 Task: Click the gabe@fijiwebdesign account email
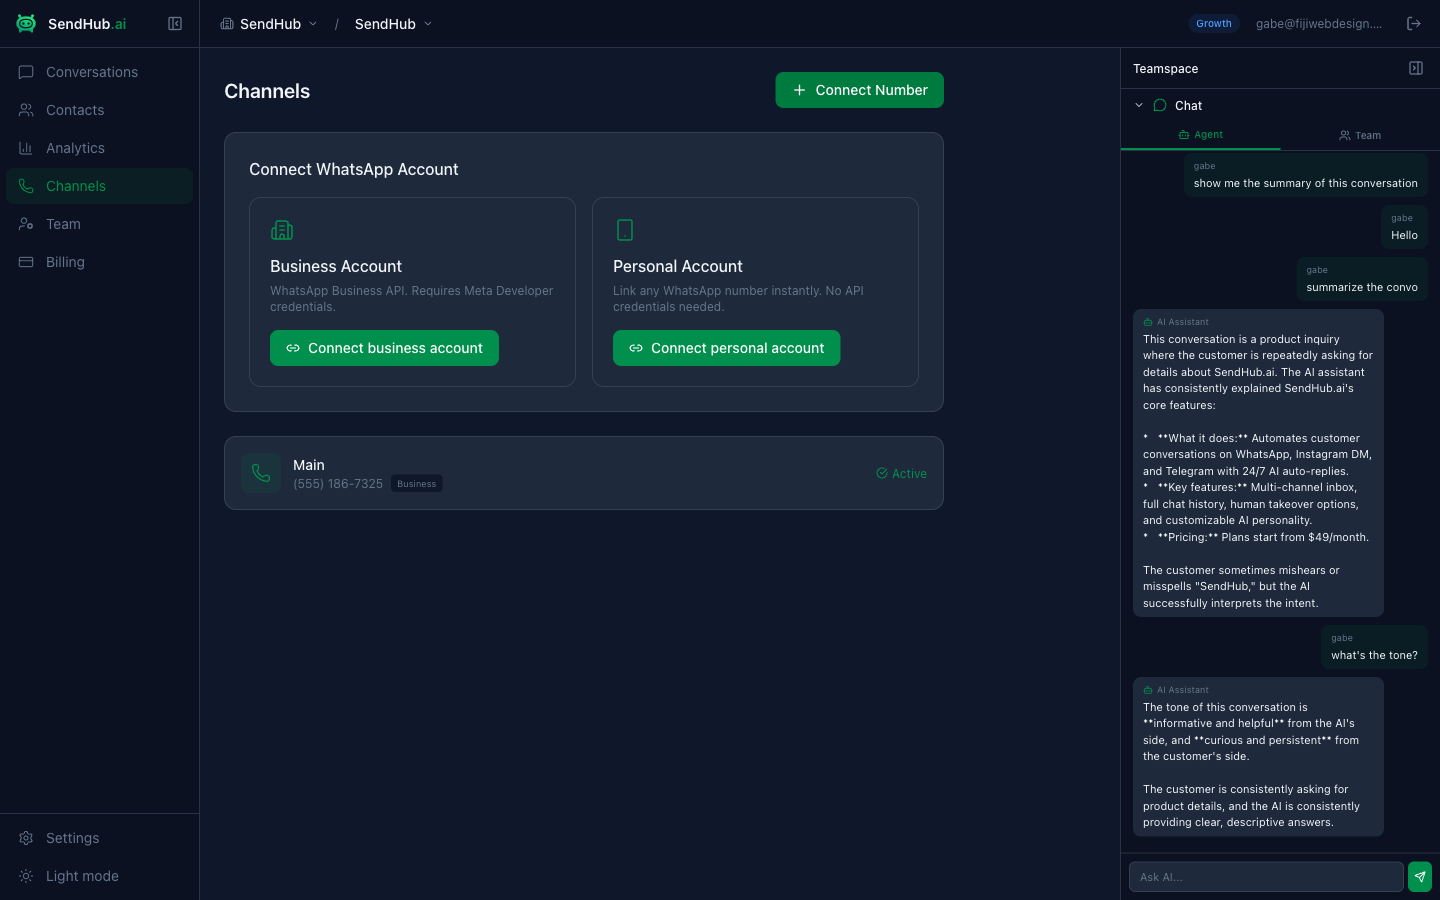pos(1319,24)
